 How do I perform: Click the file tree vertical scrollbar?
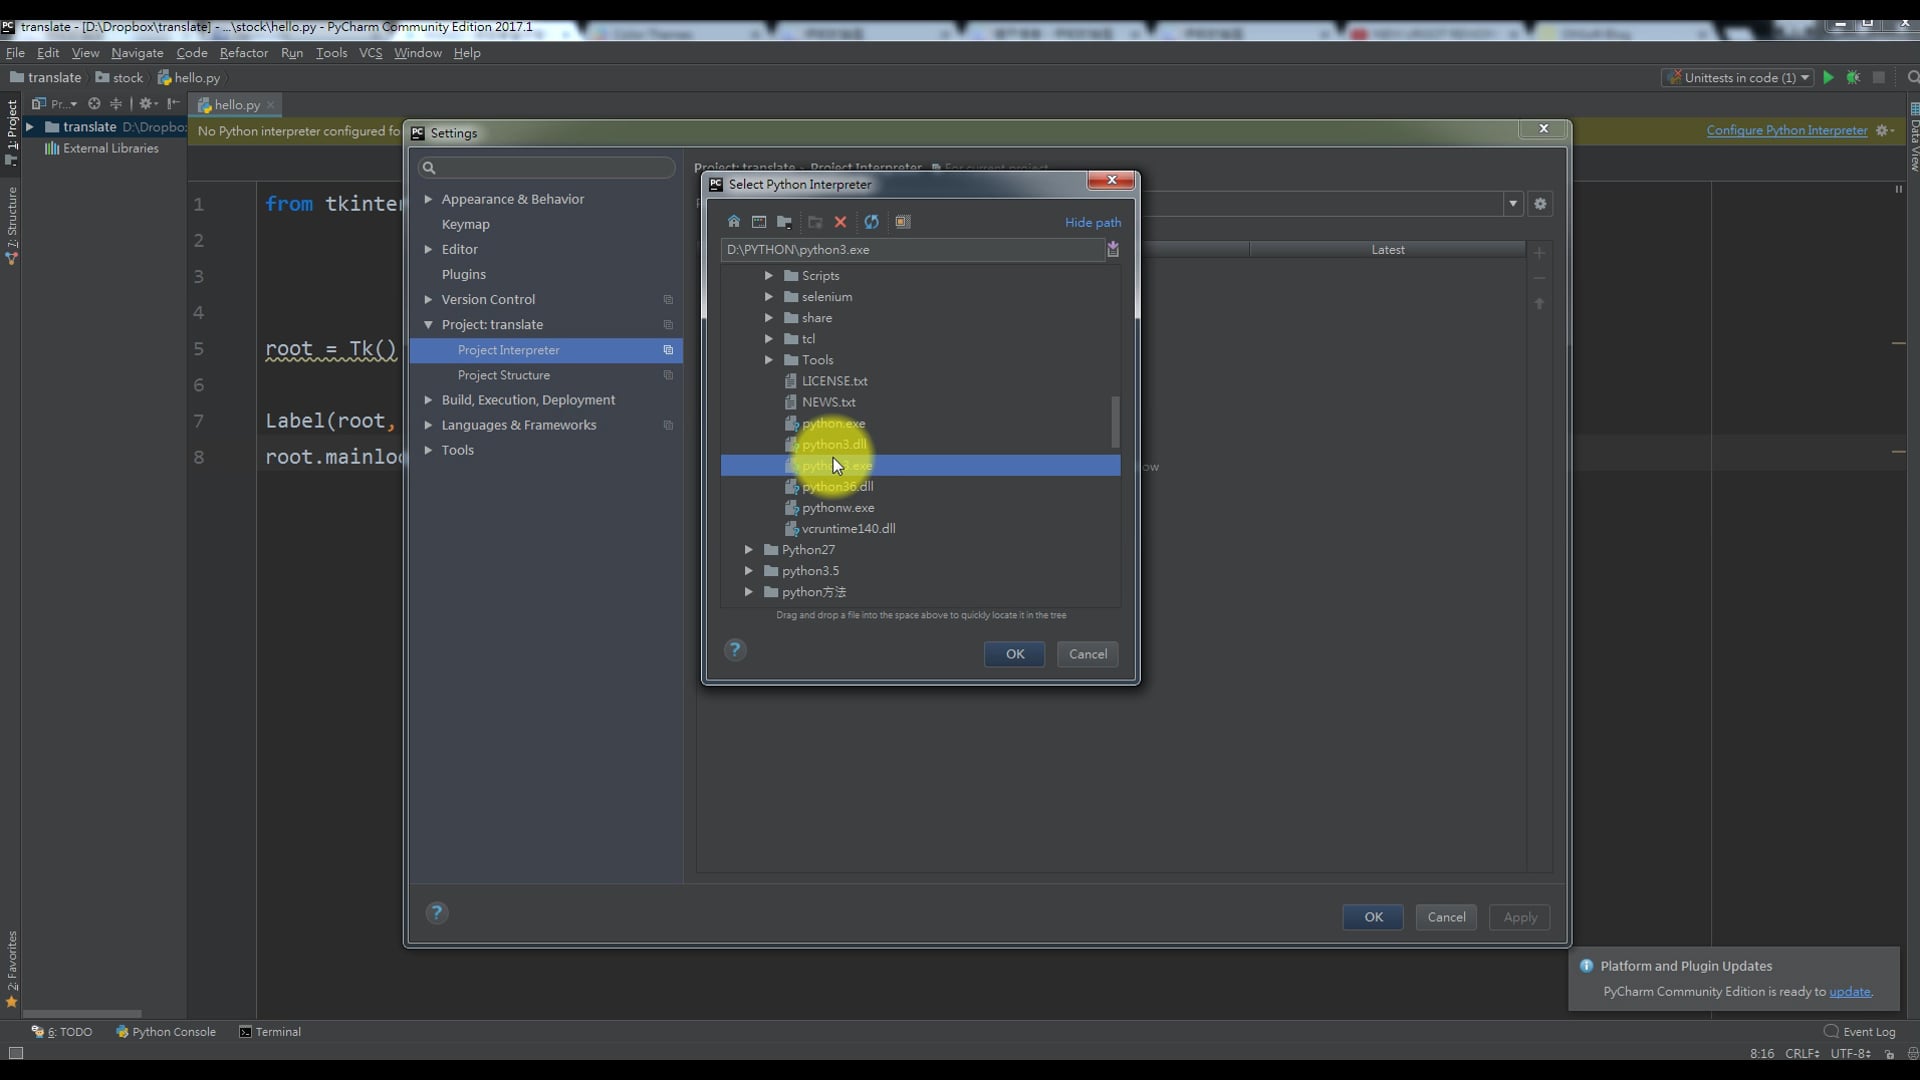coord(1115,422)
